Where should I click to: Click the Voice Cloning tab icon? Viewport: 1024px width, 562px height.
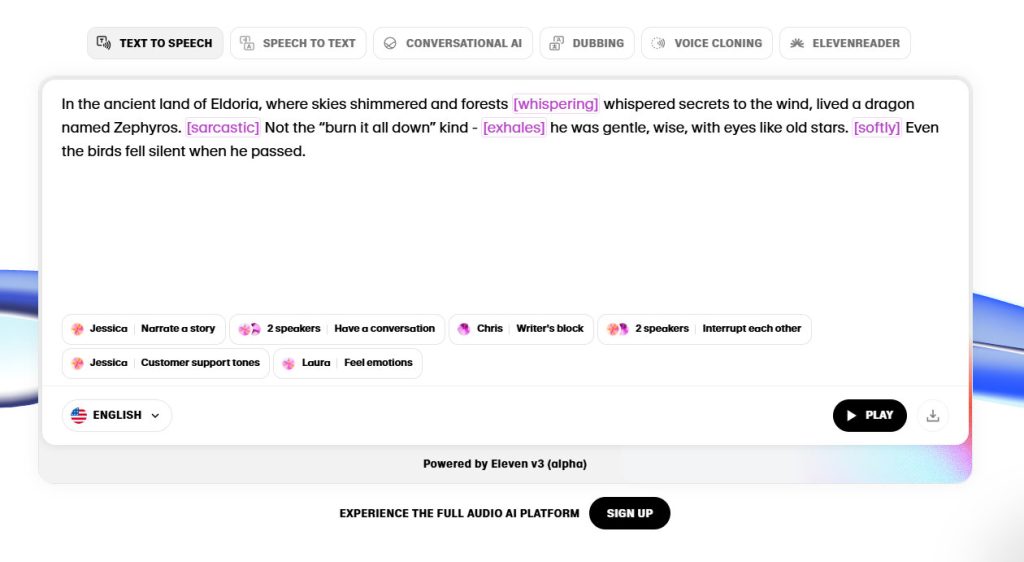(x=658, y=43)
